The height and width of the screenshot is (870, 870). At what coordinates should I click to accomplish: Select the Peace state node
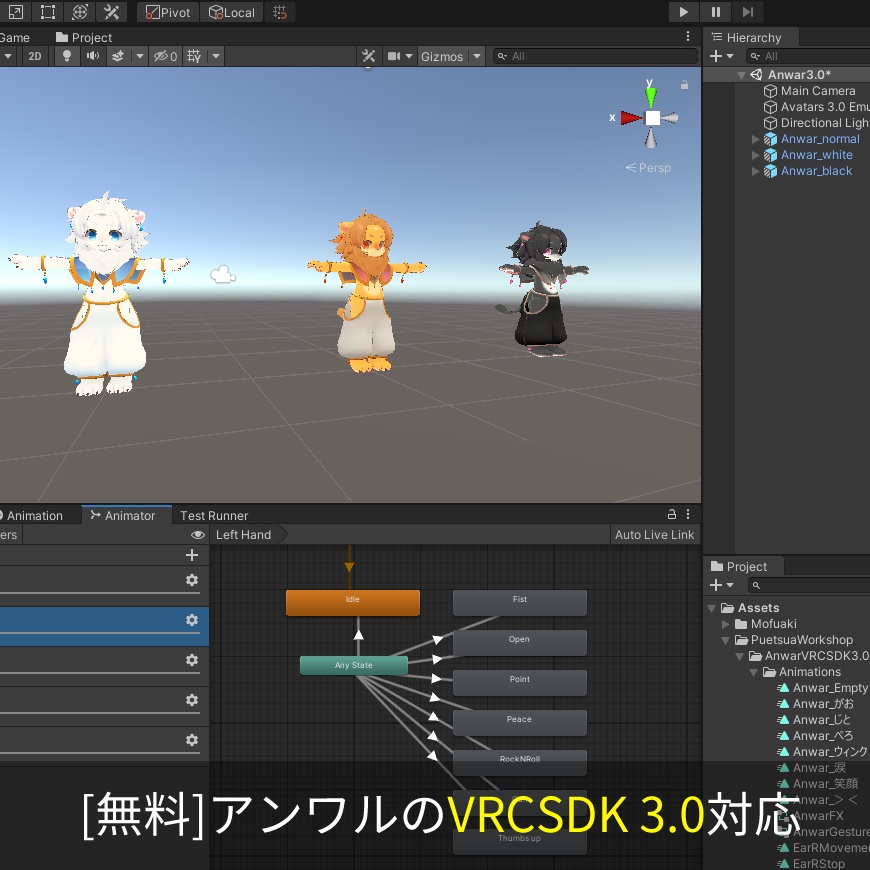[520, 722]
